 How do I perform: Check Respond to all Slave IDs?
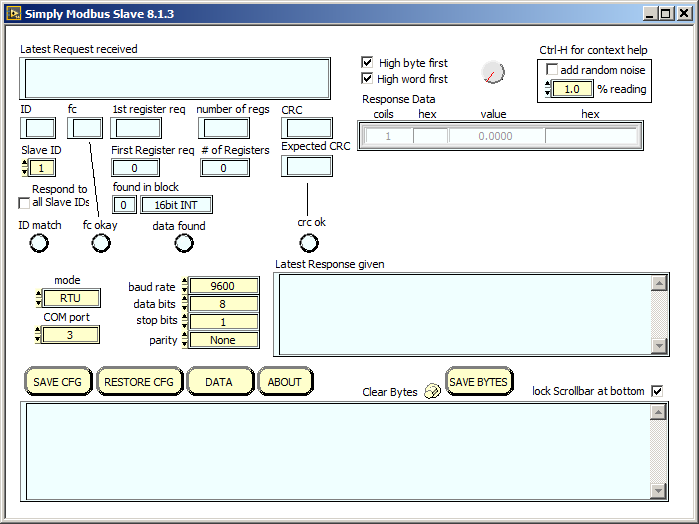(24, 203)
